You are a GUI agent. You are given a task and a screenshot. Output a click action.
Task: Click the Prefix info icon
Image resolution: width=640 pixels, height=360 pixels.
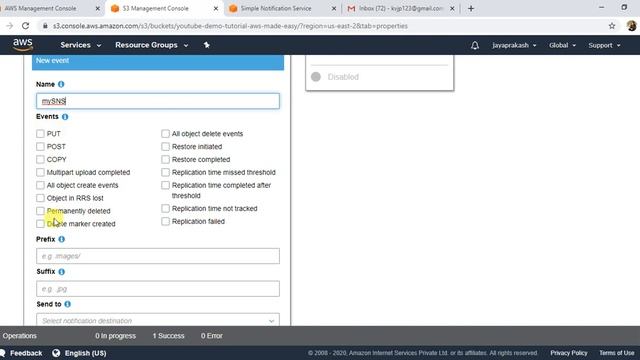[x=62, y=239]
